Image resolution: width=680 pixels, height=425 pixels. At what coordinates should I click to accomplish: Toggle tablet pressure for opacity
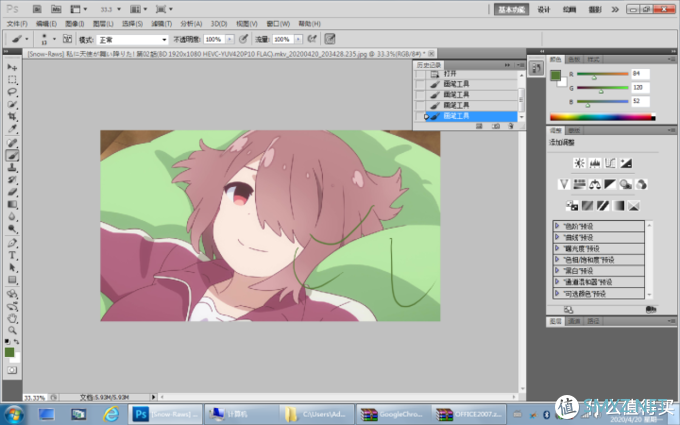[243, 39]
